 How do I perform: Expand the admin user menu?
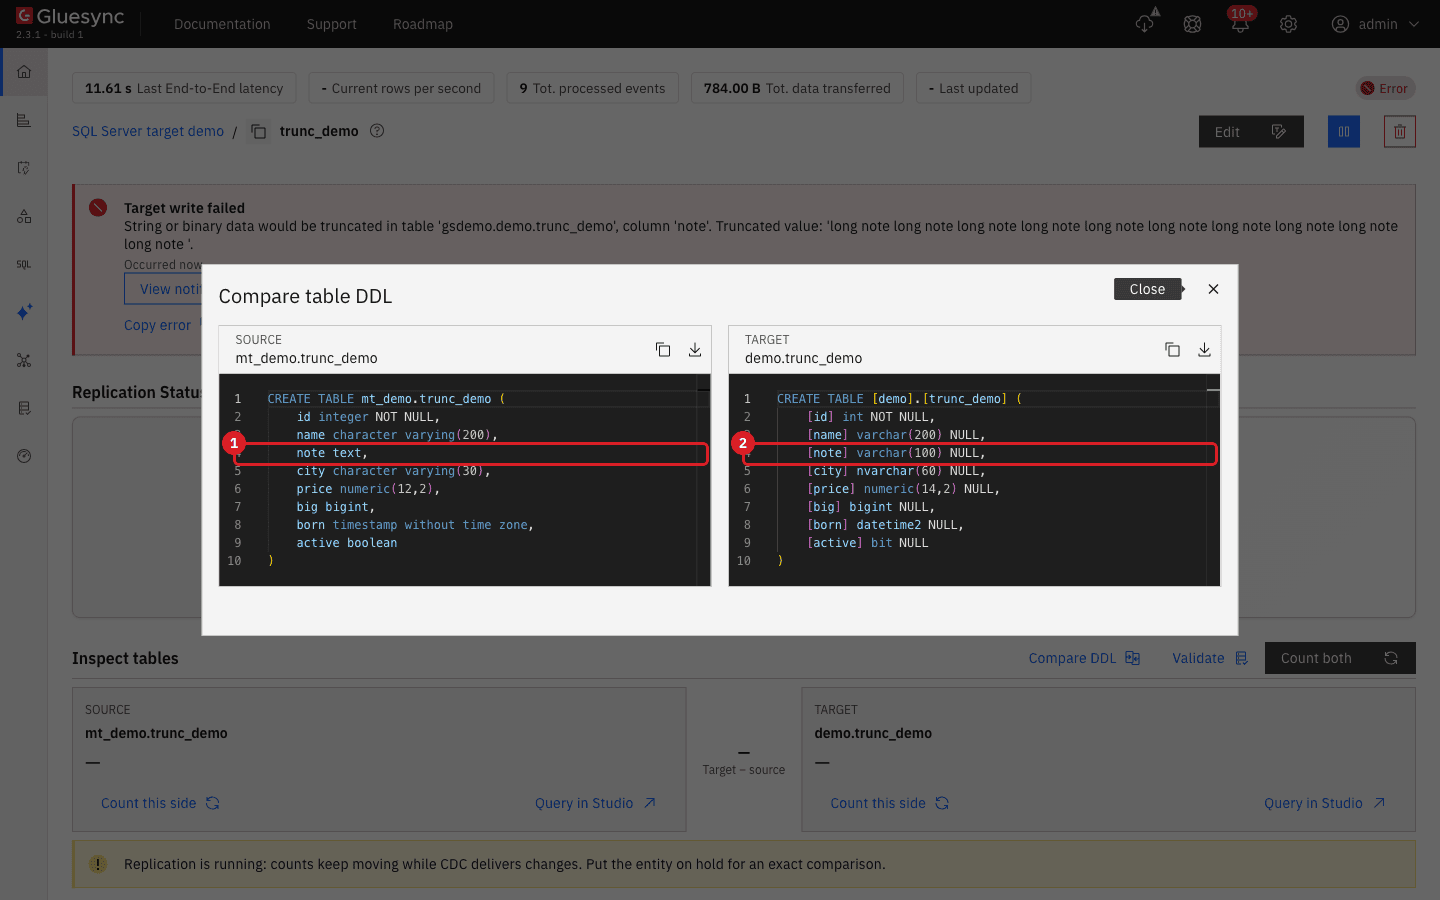pyautogui.click(x=1376, y=24)
